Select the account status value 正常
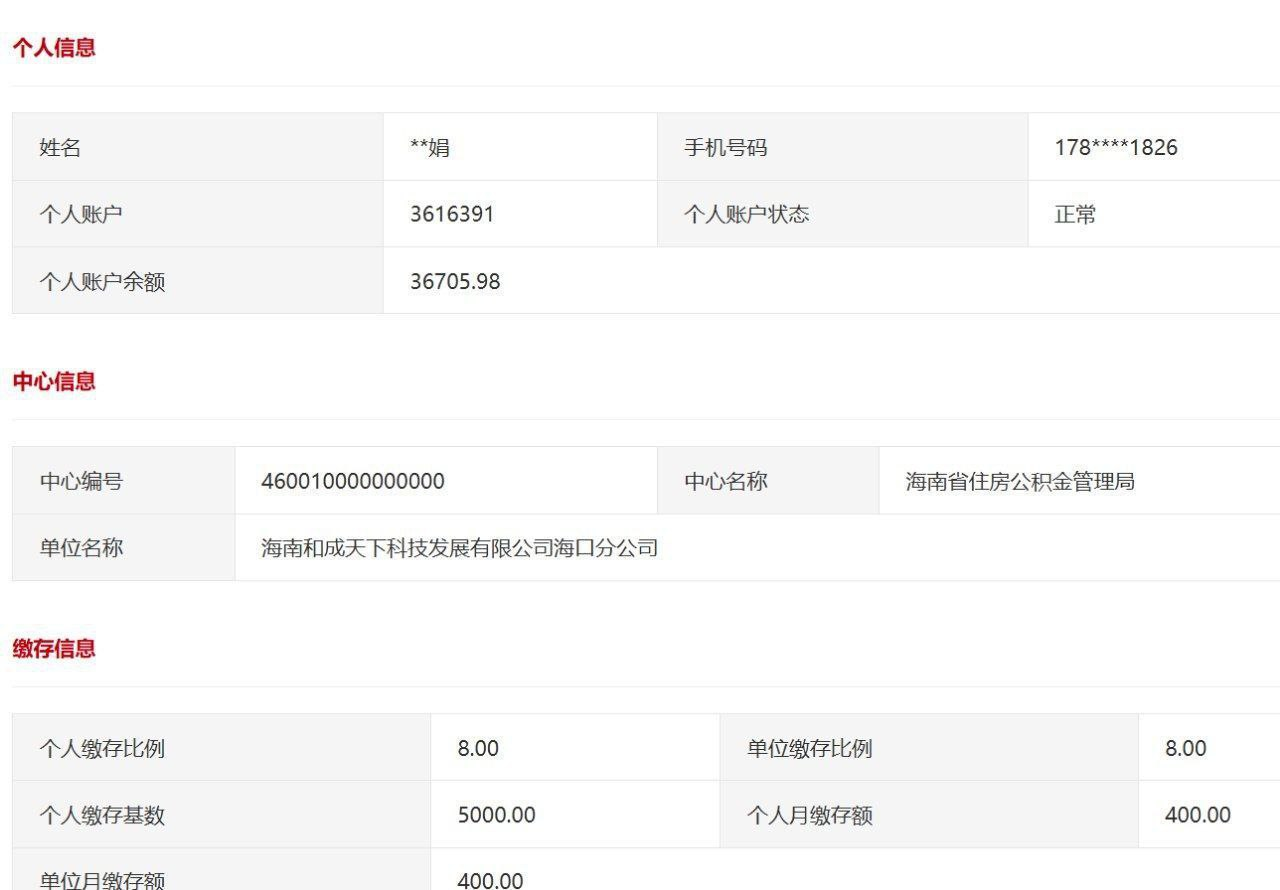The height and width of the screenshot is (890, 1280). click(x=1075, y=214)
